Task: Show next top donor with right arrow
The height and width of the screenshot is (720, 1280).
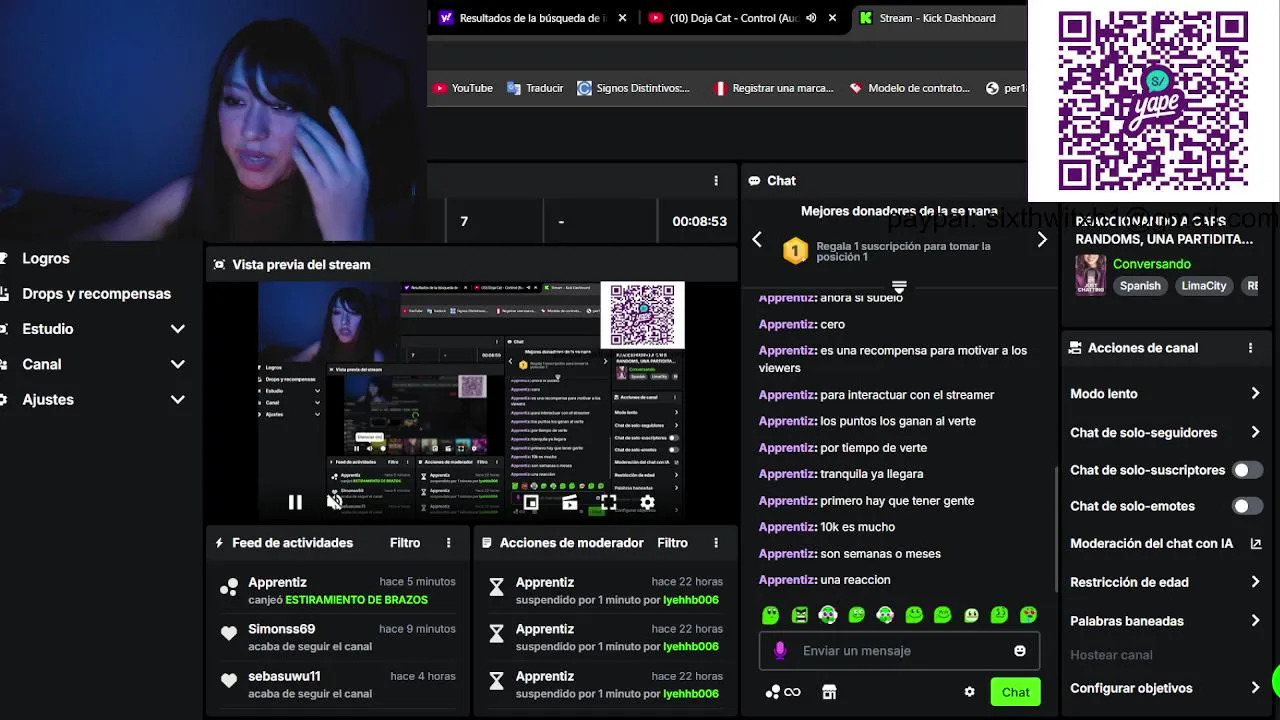Action: pyautogui.click(x=1042, y=240)
